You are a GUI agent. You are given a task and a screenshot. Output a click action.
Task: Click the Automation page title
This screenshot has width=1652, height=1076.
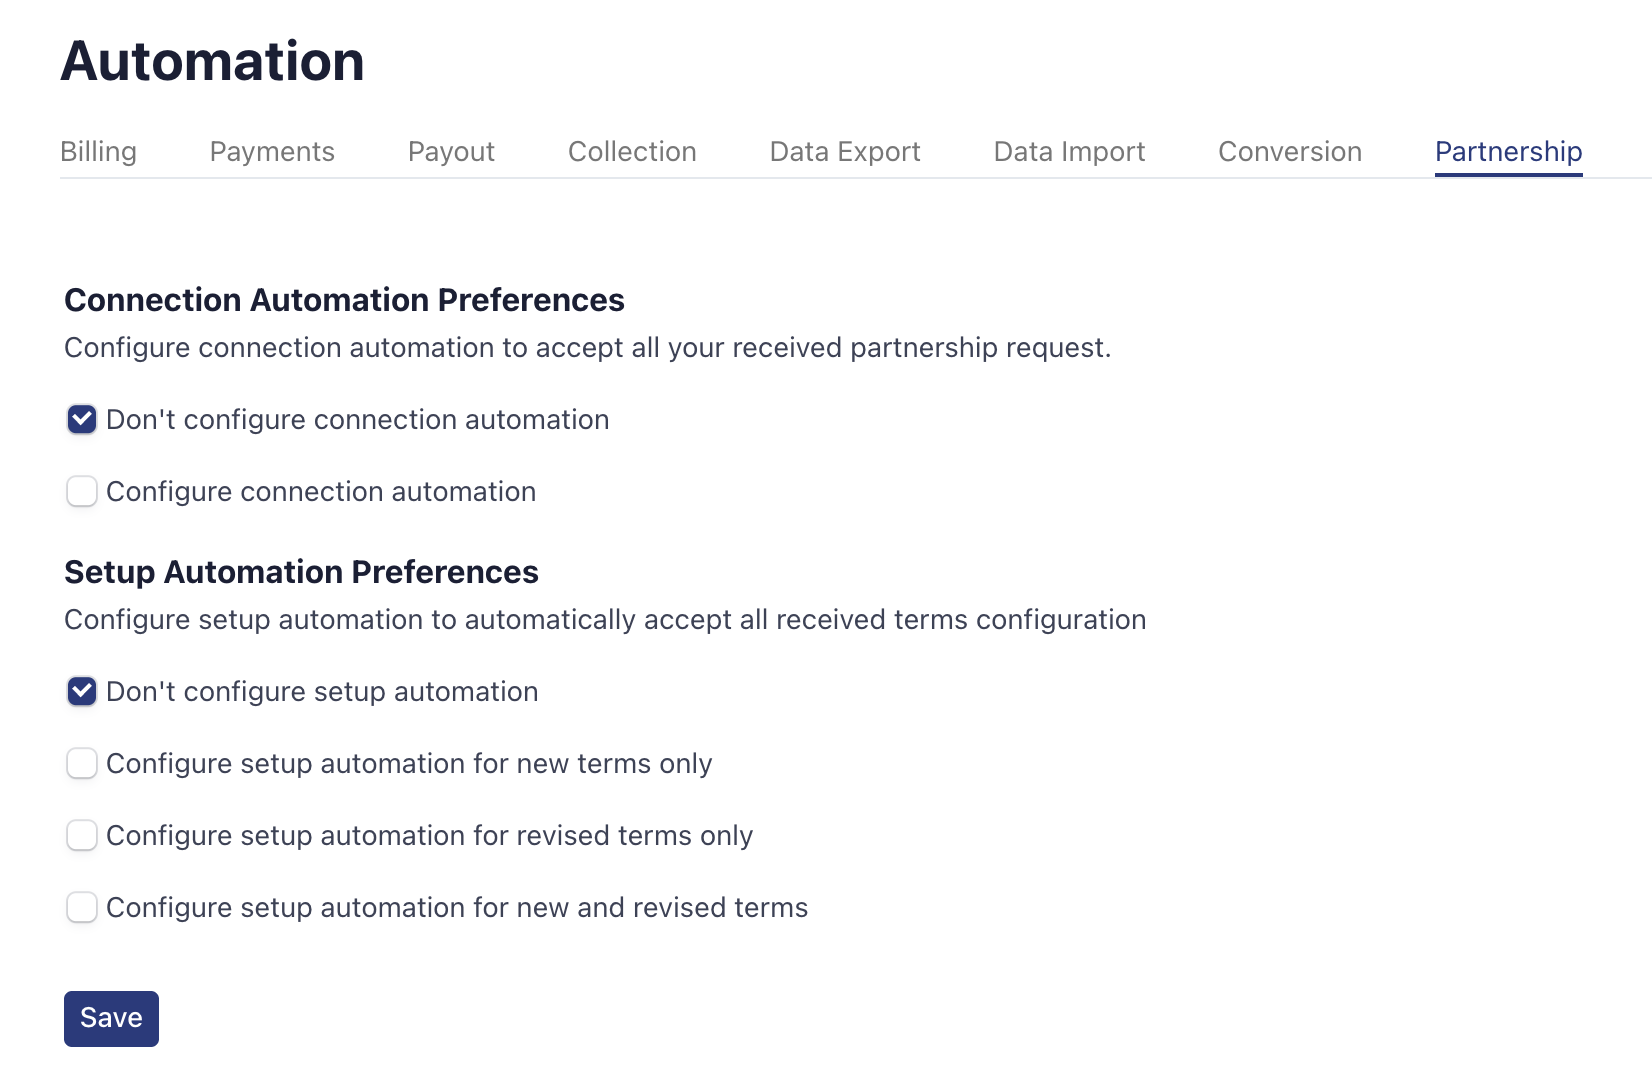coord(212,61)
